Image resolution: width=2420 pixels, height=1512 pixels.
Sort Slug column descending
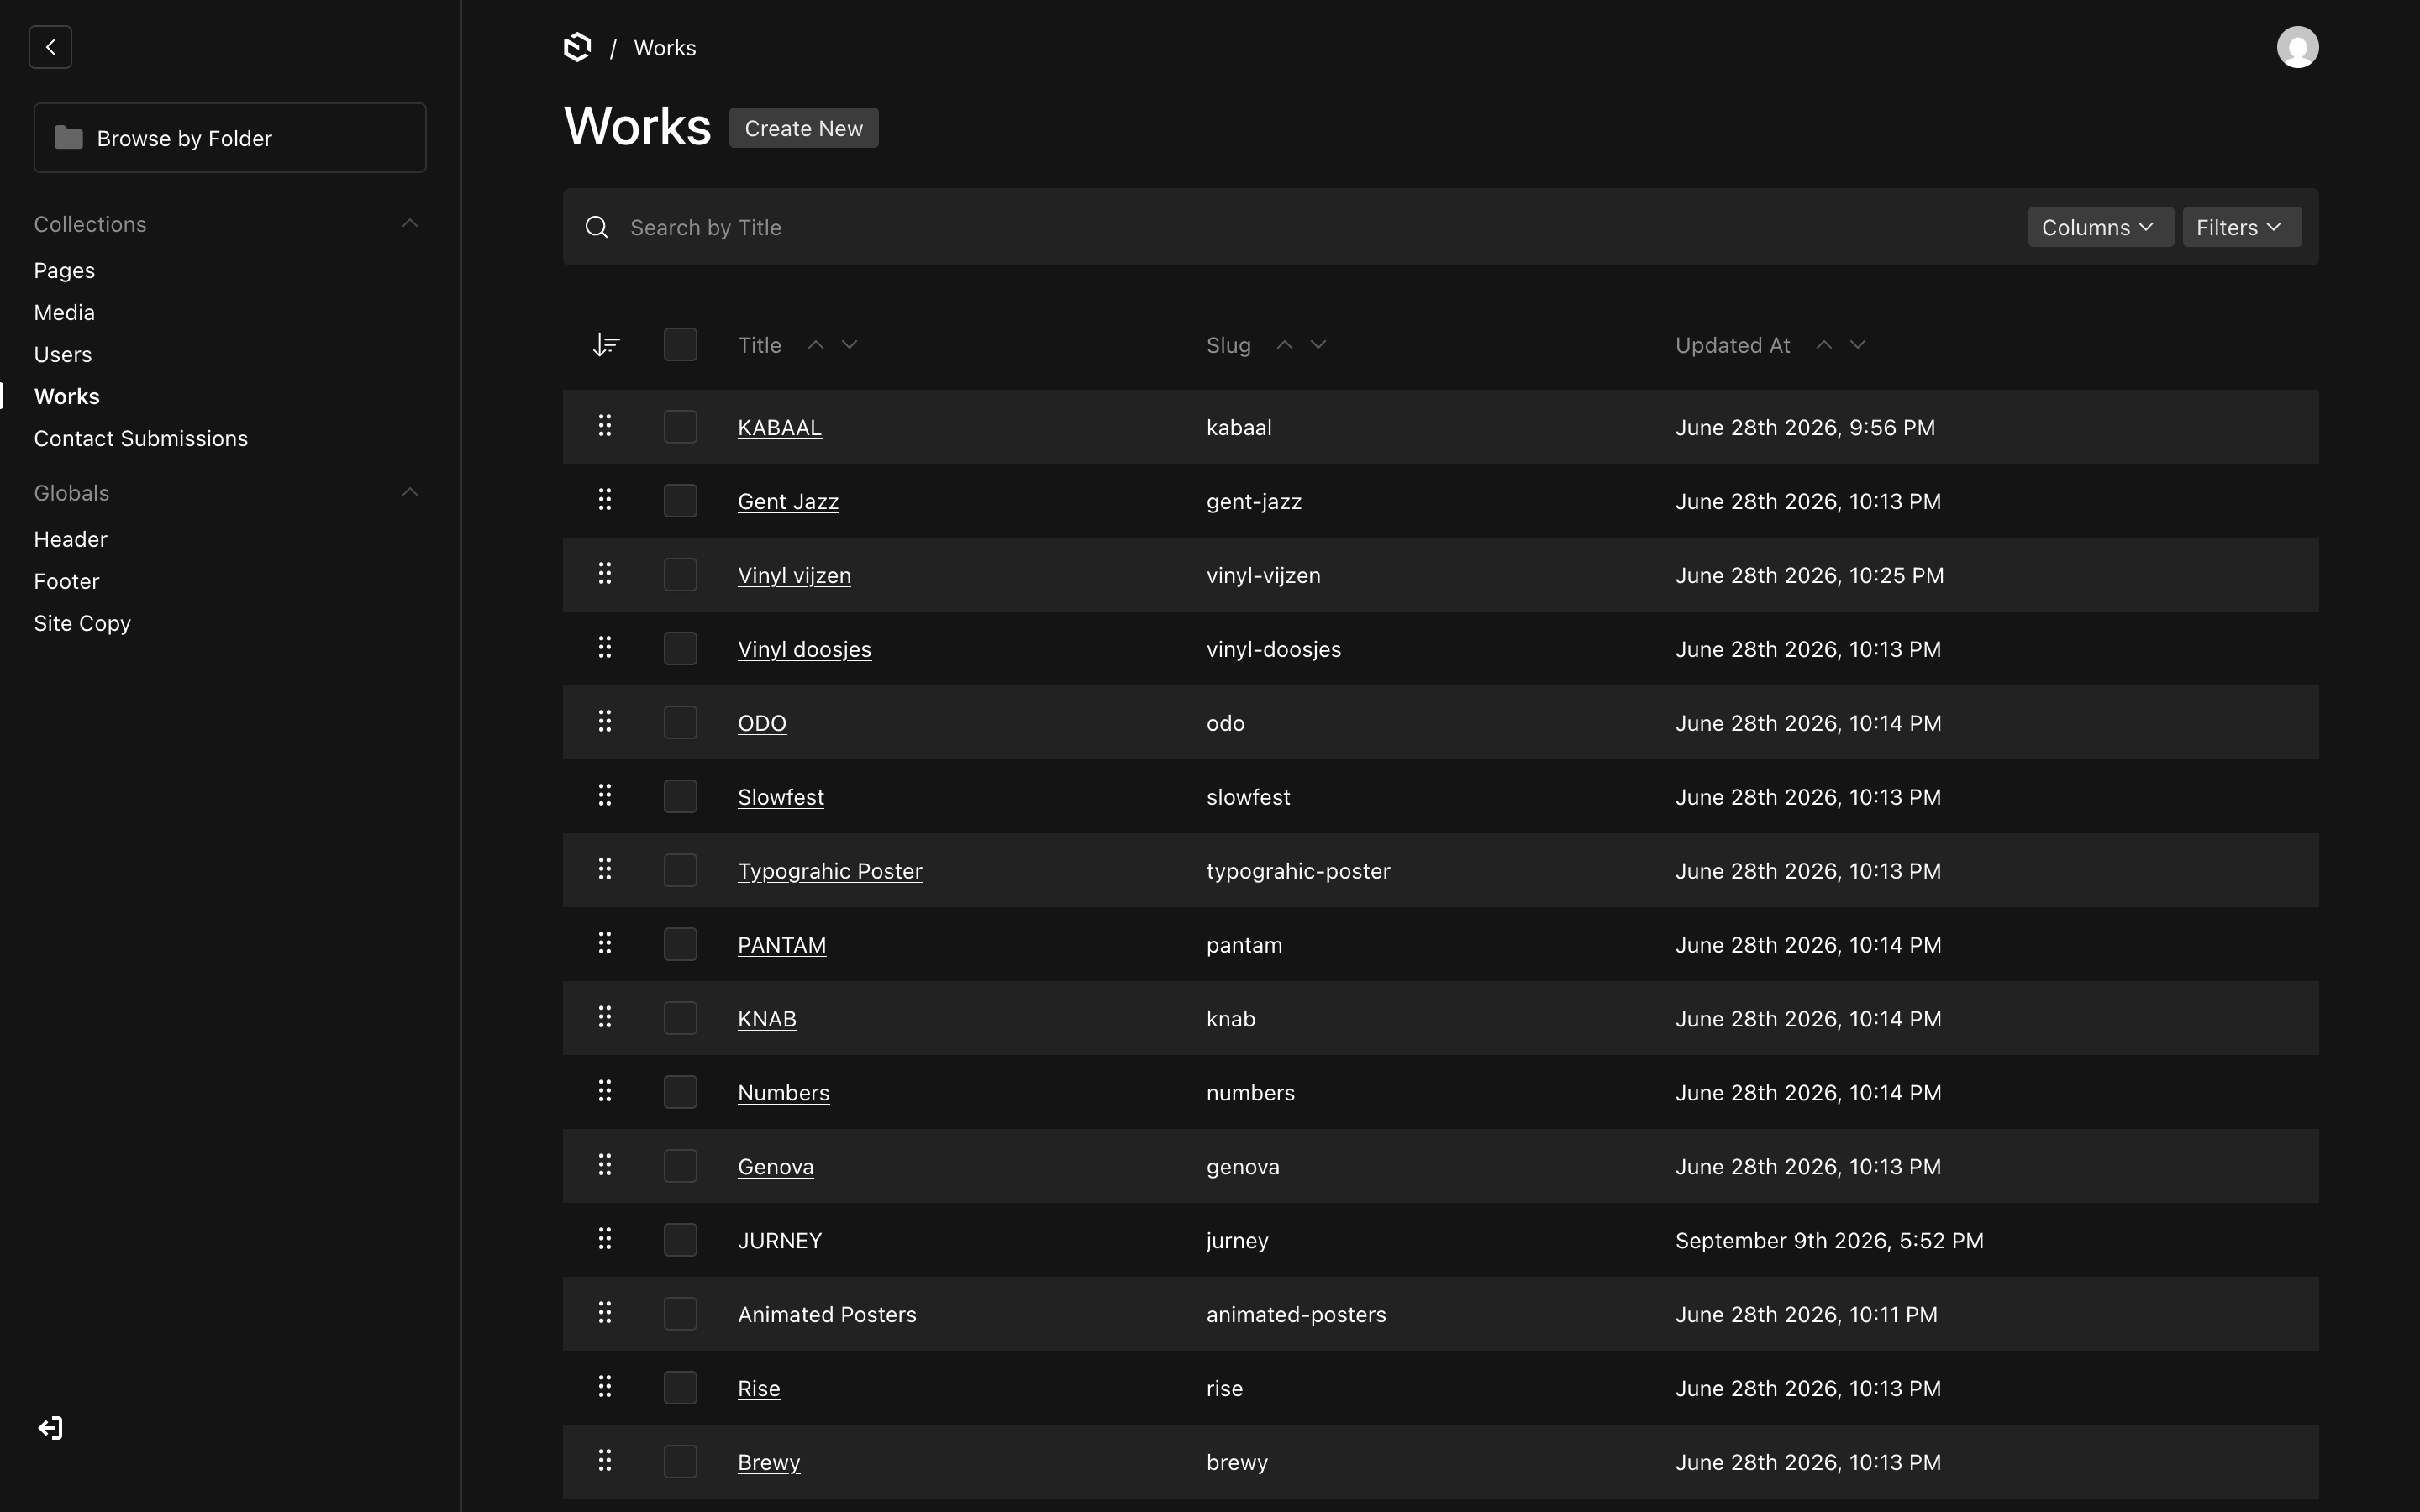tap(1319, 345)
